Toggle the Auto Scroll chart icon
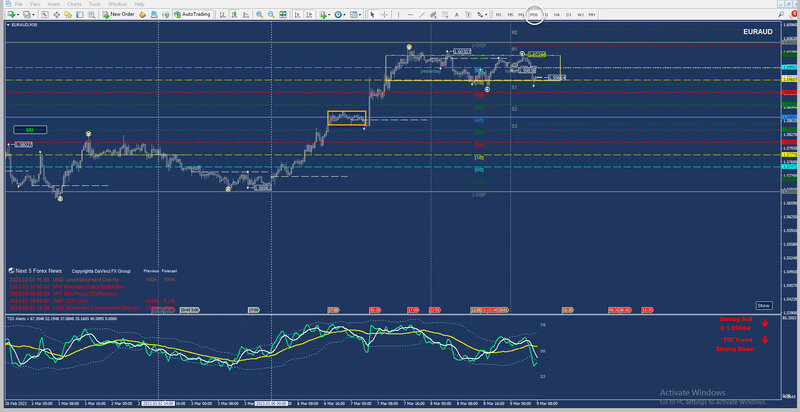Screen dimensions: 800x412 pyautogui.click(x=297, y=14)
